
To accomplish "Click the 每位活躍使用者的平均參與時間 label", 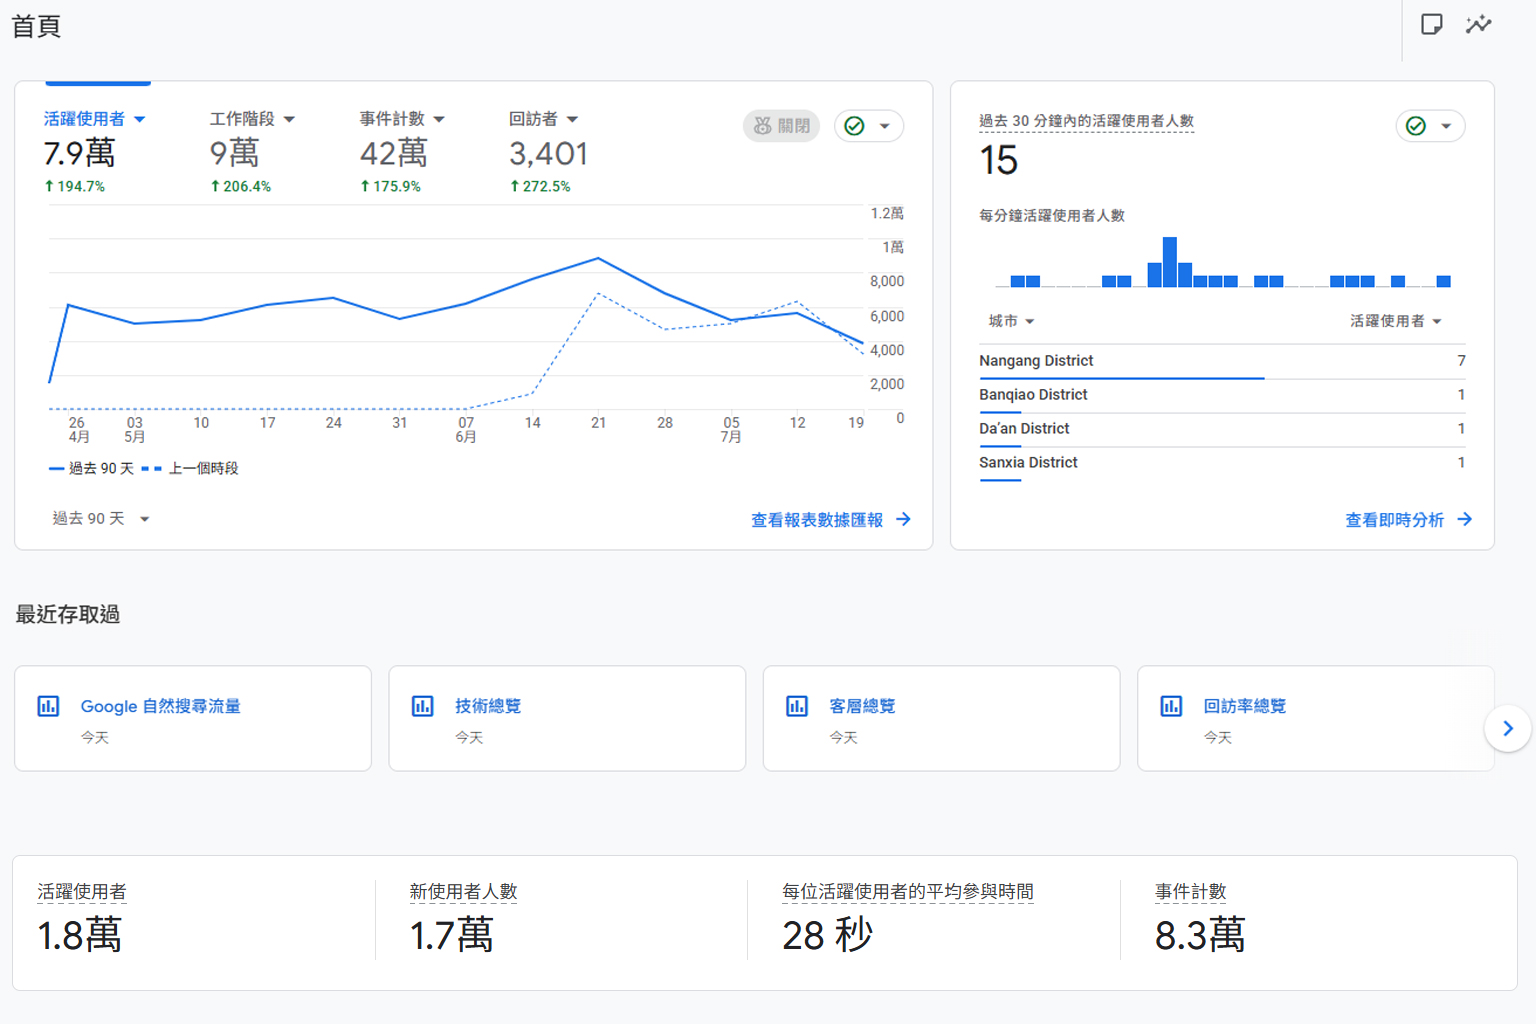I will pyautogui.click(x=908, y=892).
